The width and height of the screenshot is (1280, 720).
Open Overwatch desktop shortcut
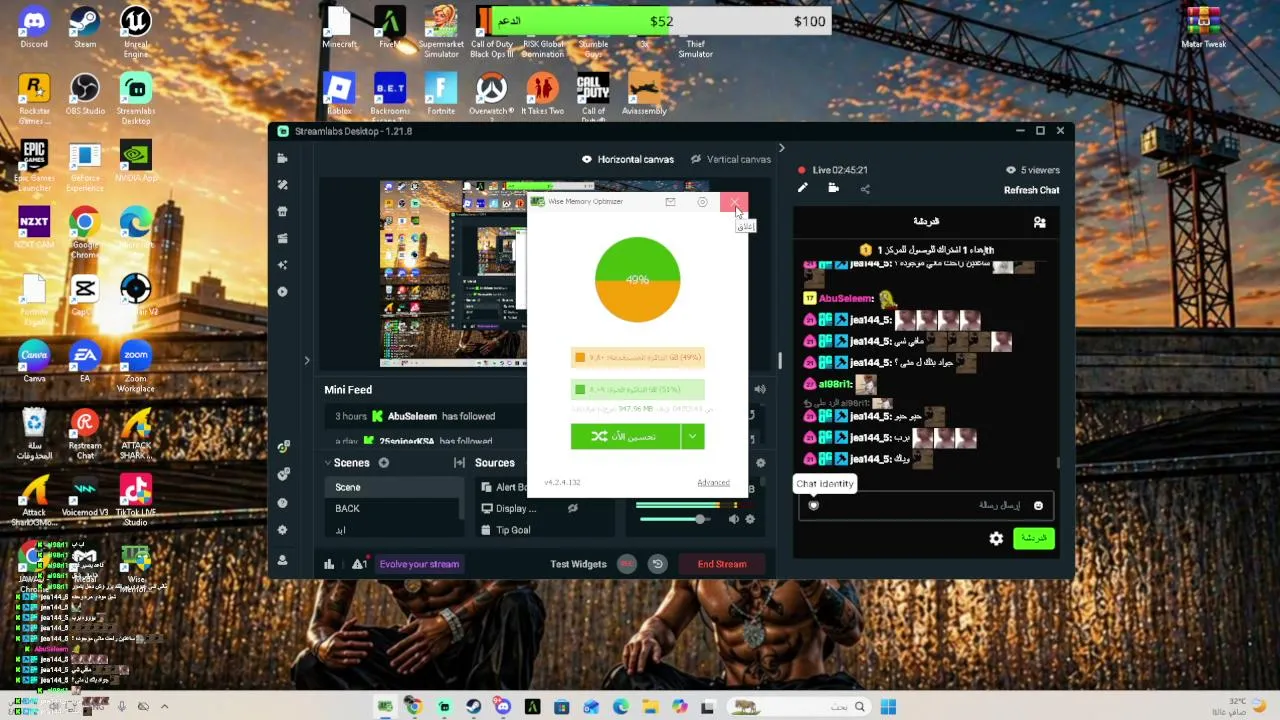(491, 95)
